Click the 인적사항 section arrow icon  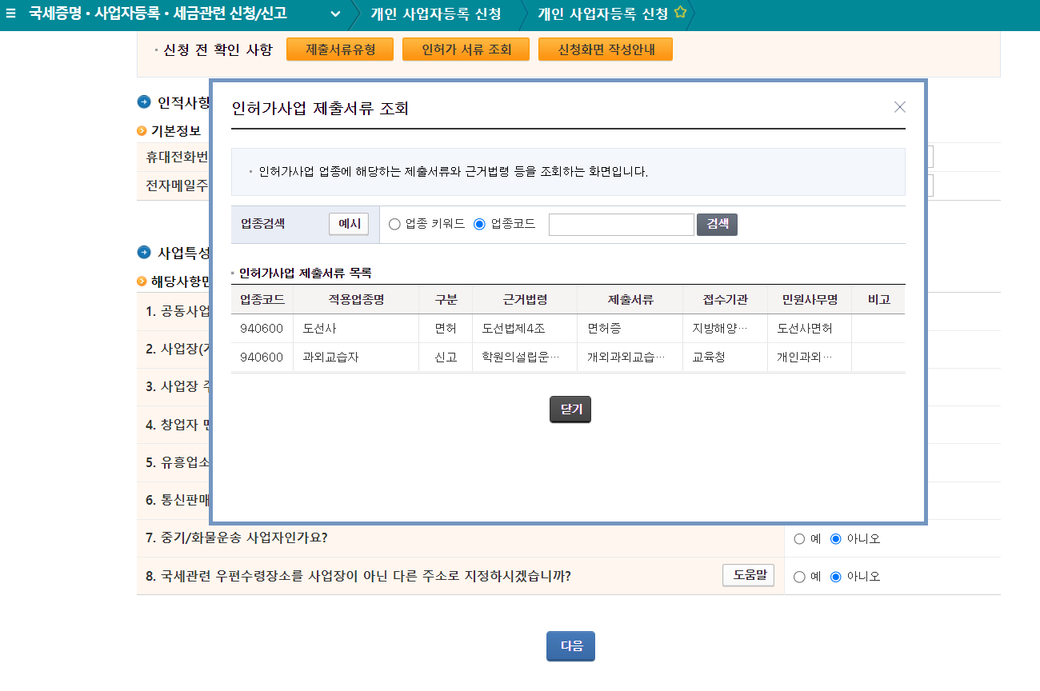pyautogui.click(x=144, y=103)
